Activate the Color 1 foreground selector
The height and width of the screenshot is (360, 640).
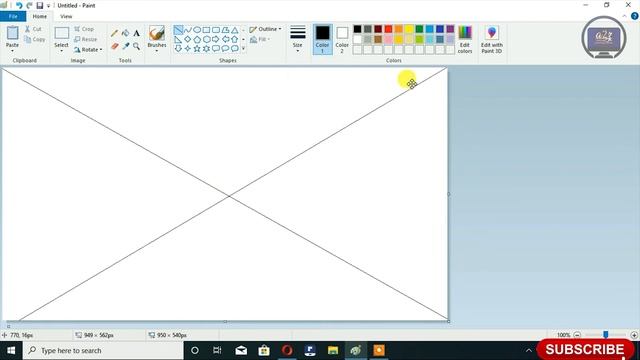[x=322, y=39]
